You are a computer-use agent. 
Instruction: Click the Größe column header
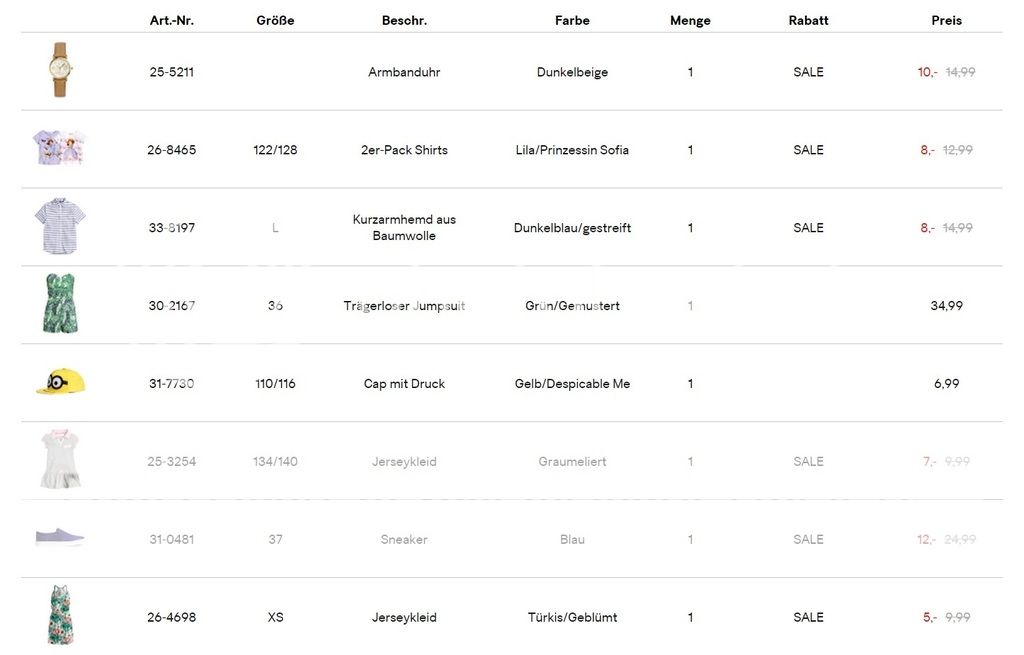point(275,20)
